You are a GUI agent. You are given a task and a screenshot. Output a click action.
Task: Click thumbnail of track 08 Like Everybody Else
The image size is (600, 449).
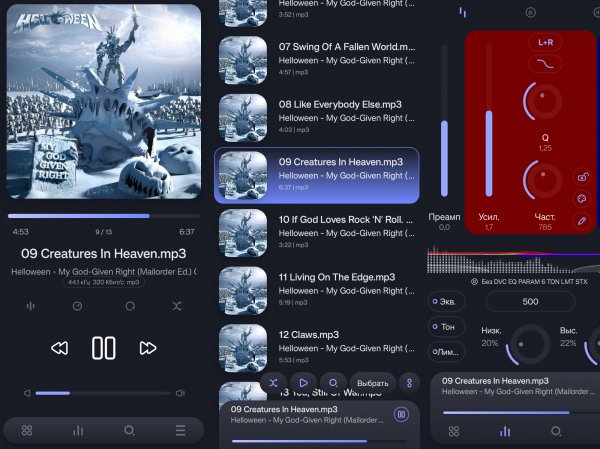click(x=243, y=118)
